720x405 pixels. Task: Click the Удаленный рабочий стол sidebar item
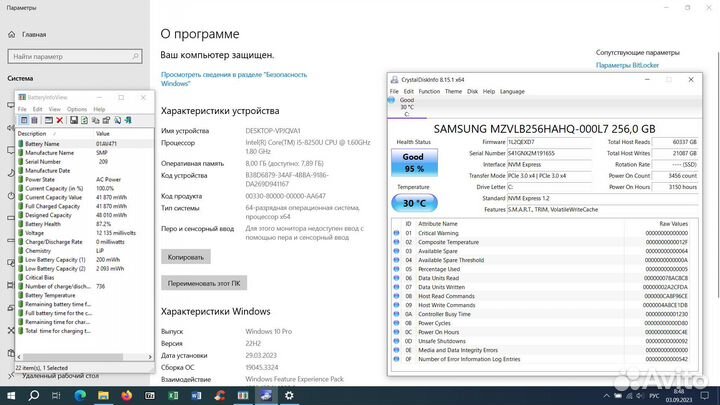[x=60, y=376]
